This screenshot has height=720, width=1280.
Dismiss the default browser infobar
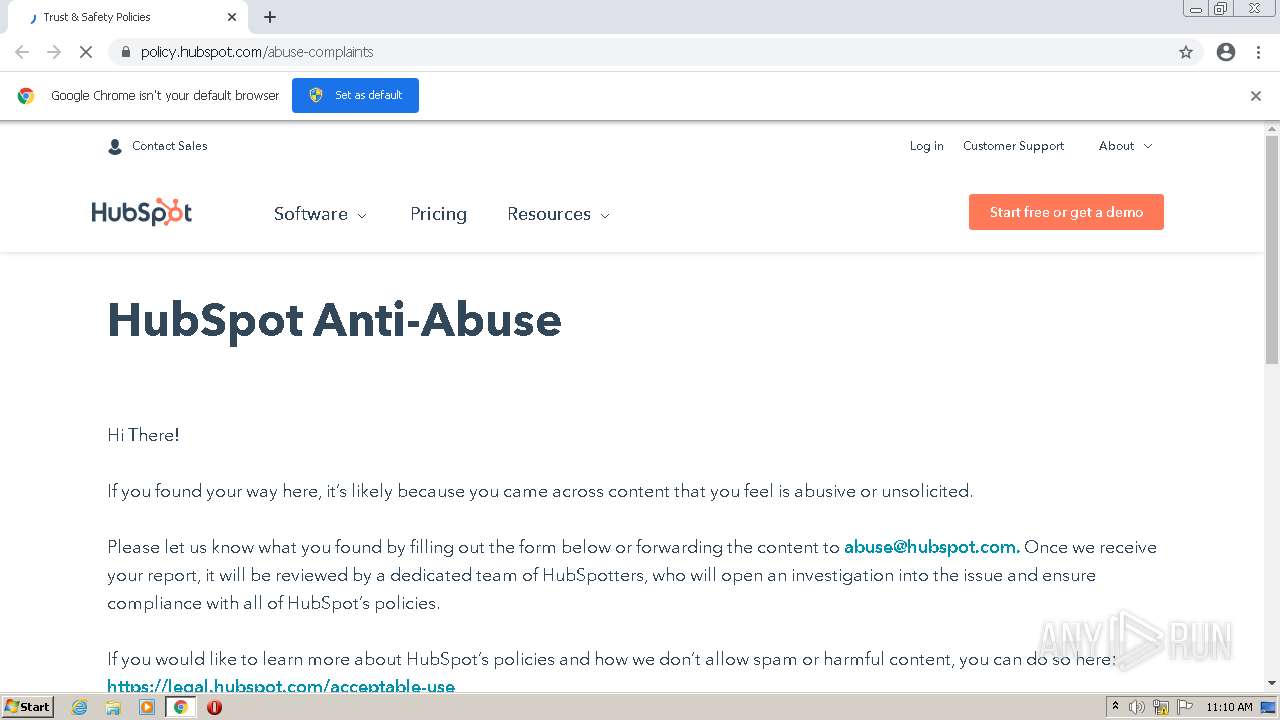pyautogui.click(x=1256, y=96)
